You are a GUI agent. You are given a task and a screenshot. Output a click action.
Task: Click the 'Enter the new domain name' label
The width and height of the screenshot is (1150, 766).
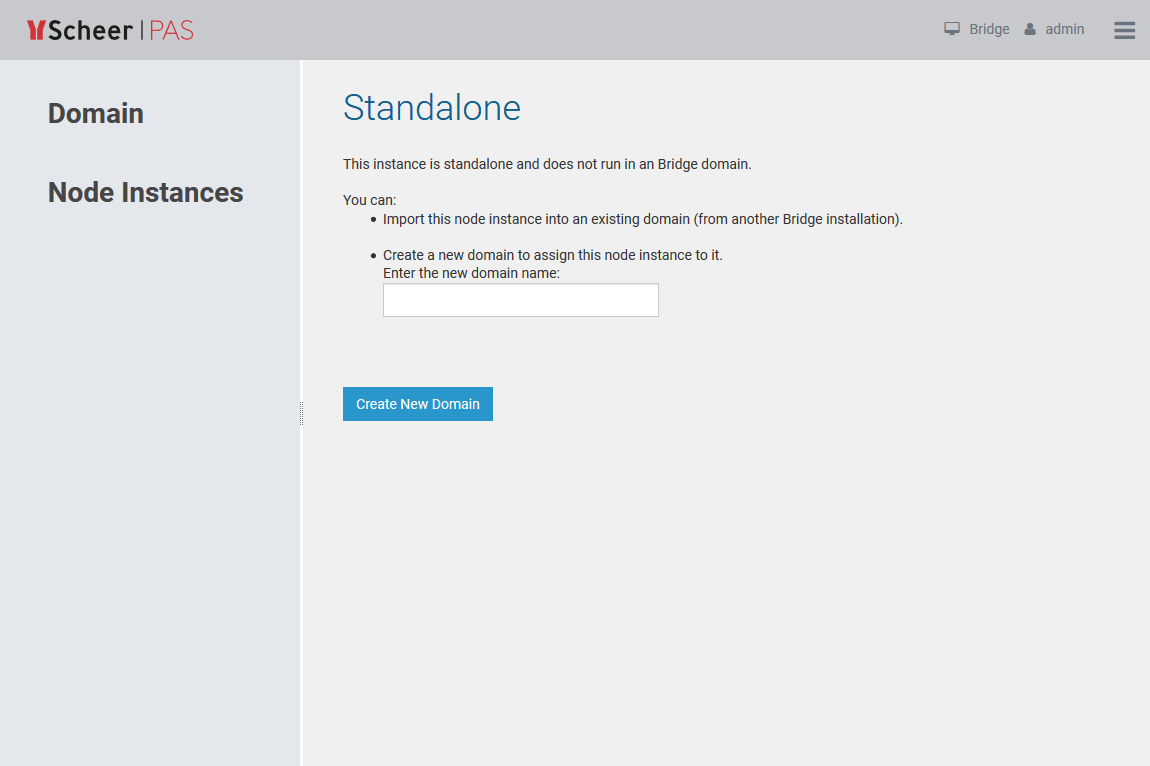[x=471, y=273]
